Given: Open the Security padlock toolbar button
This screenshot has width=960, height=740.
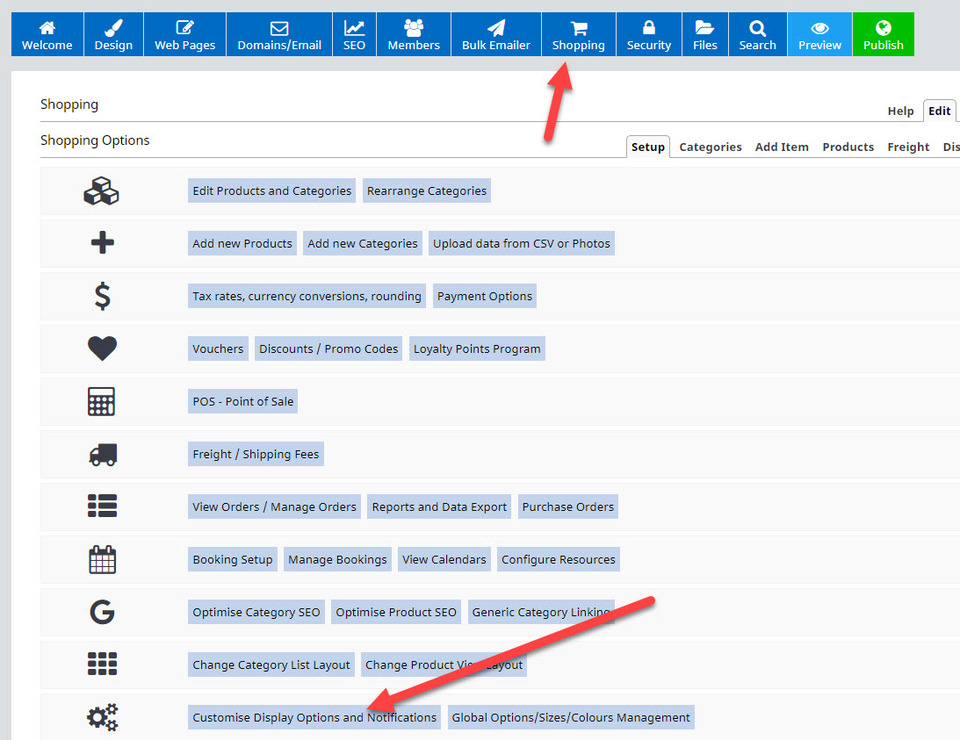Looking at the screenshot, I should point(649,34).
